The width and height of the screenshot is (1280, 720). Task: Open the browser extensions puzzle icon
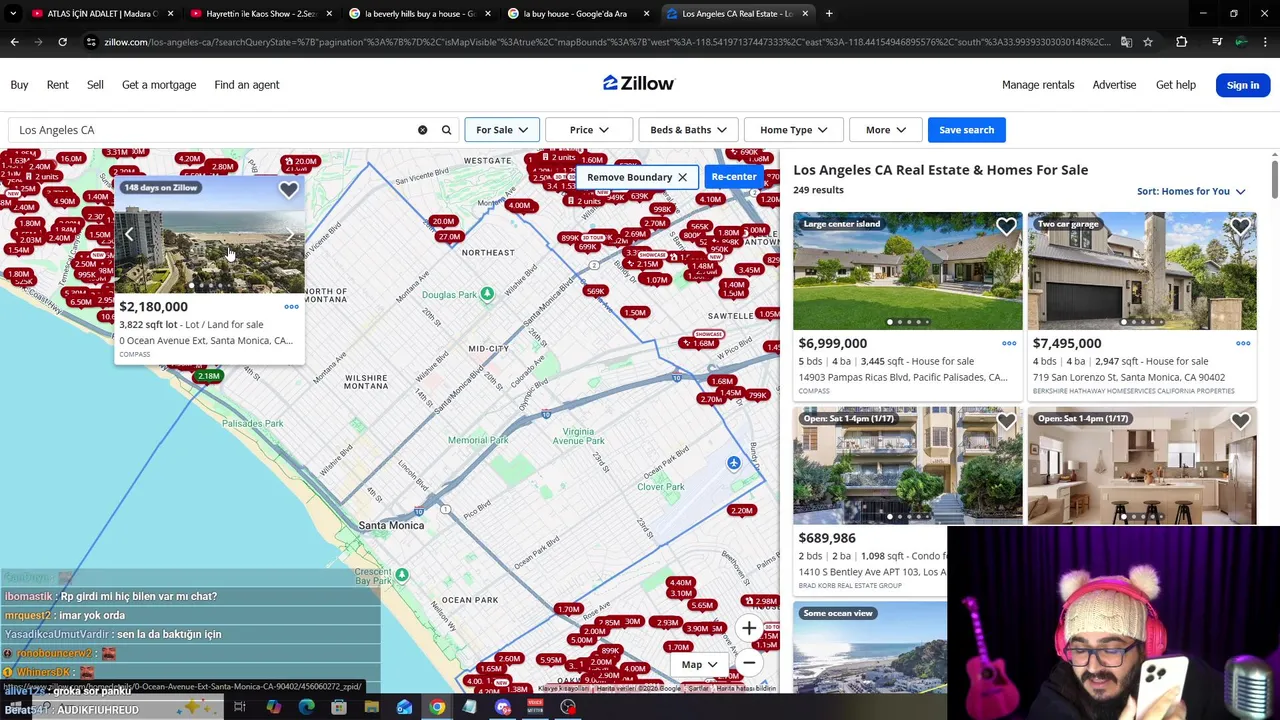[1182, 42]
